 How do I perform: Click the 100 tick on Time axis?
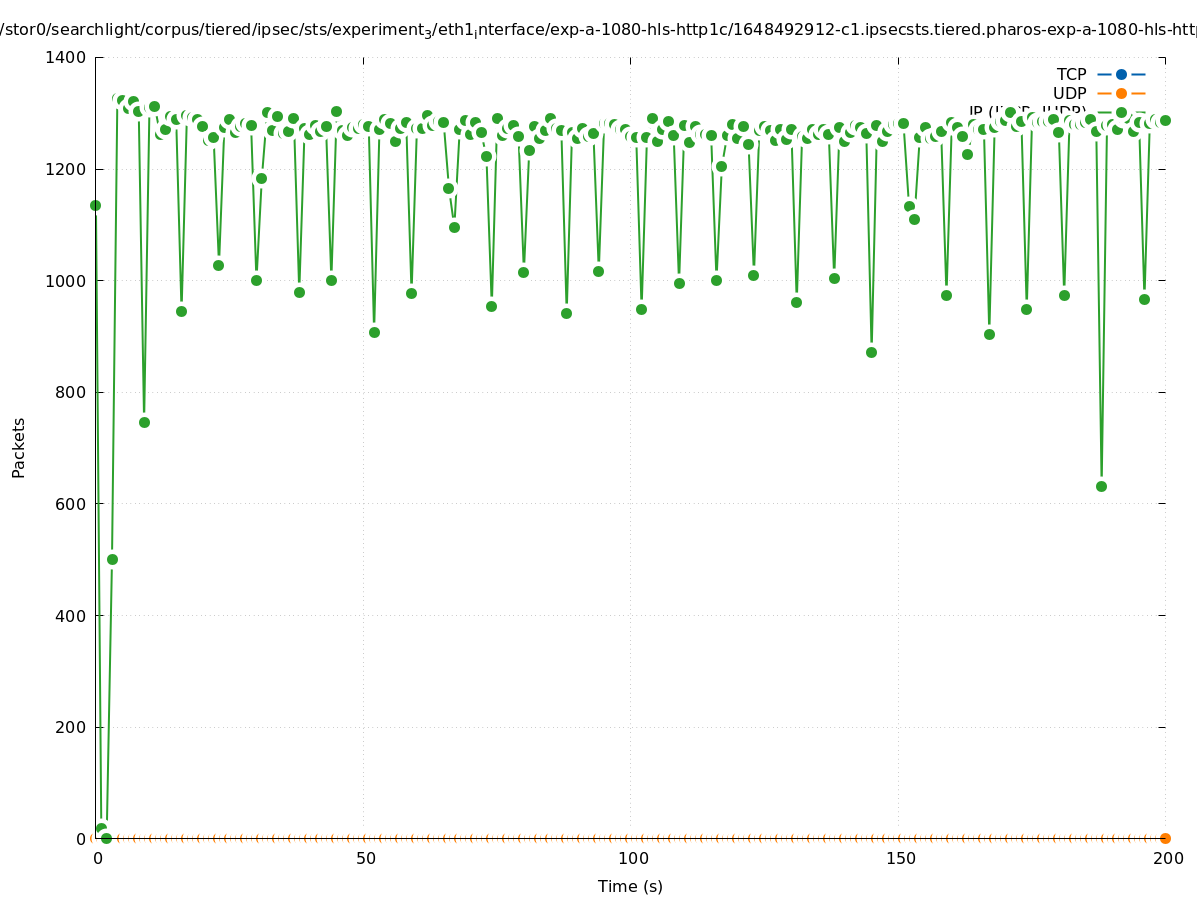632,859
